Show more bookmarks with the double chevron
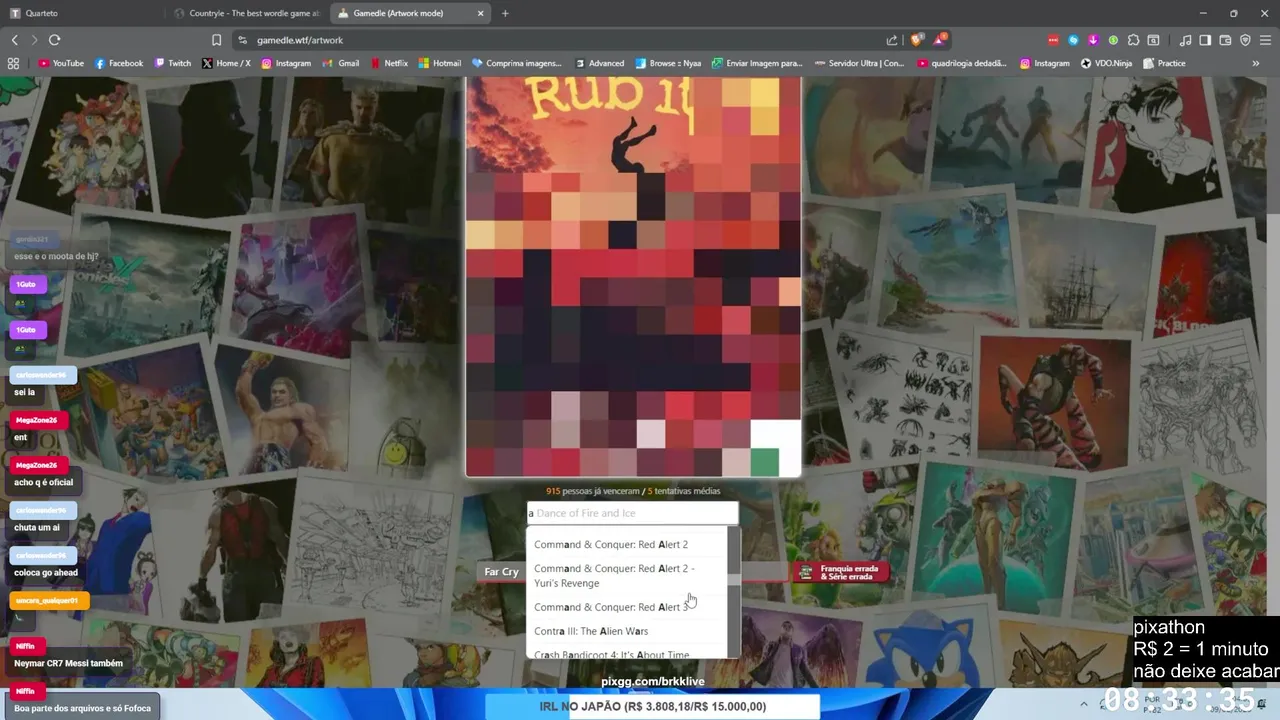Screen dimensions: 1280x720 point(1256,63)
